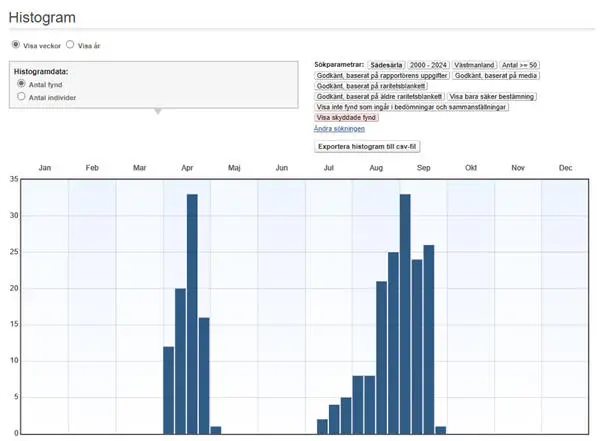Select 'Antal individer' radio option
The image size is (603, 441).
[x=22, y=97]
